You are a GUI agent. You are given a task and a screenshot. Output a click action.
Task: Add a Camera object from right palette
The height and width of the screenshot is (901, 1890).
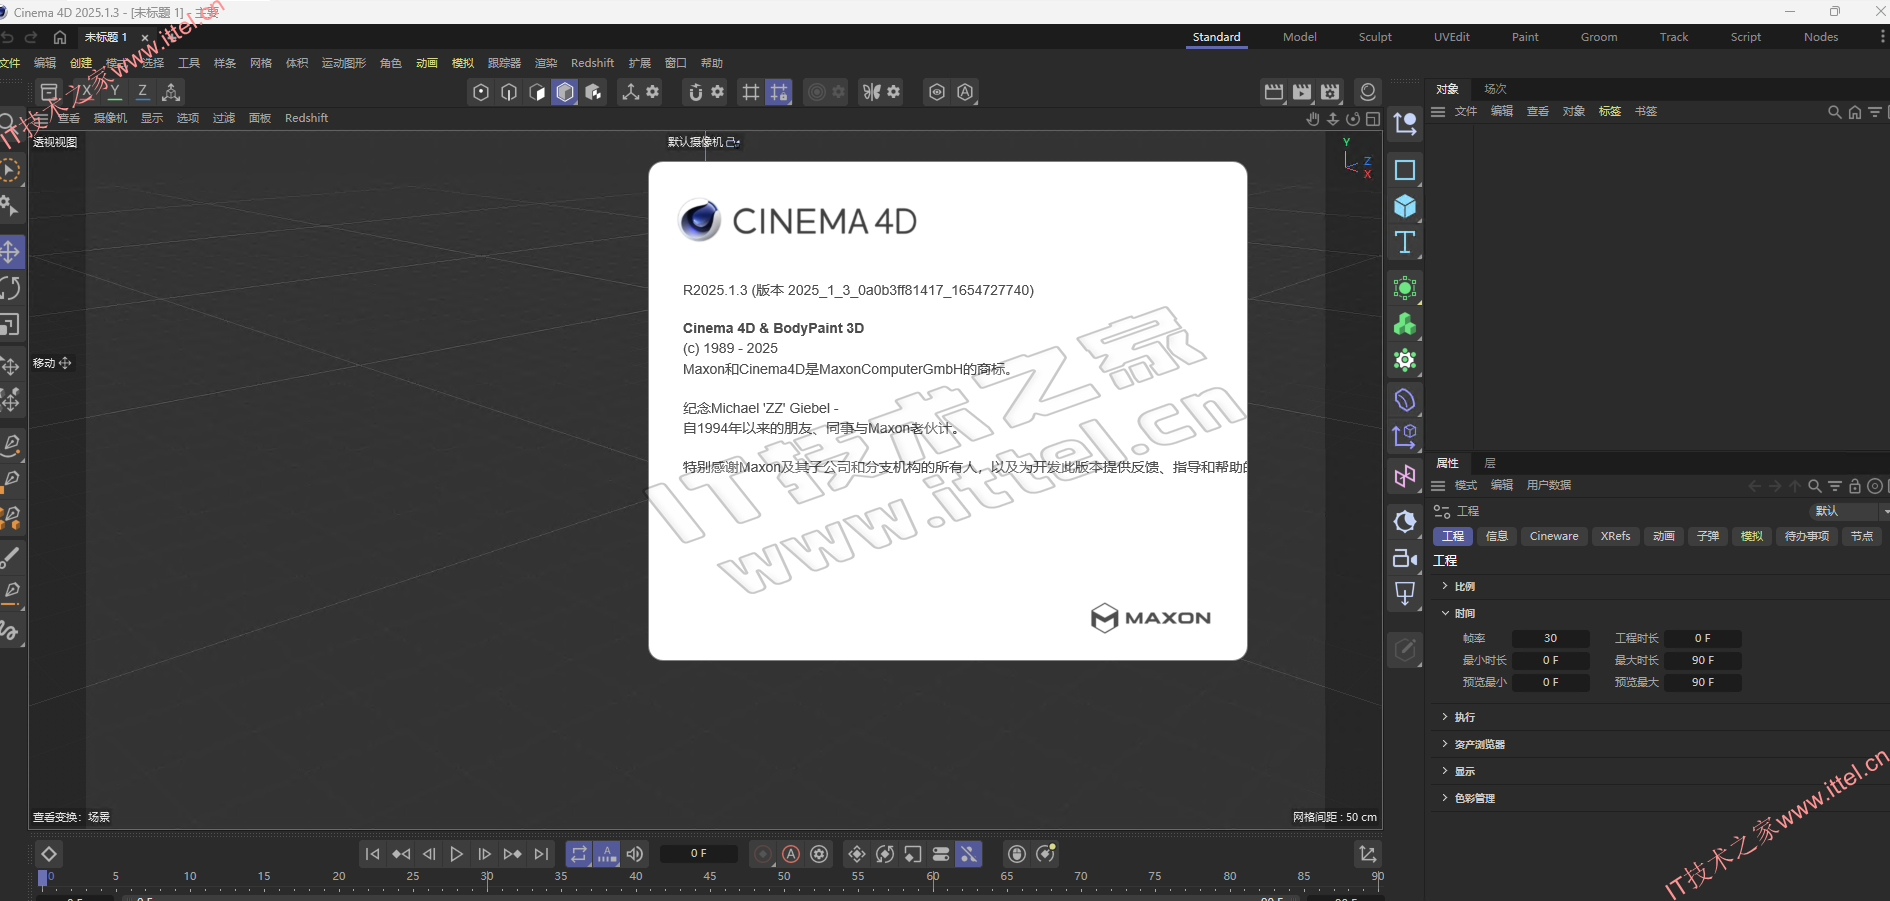[1405, 558]
